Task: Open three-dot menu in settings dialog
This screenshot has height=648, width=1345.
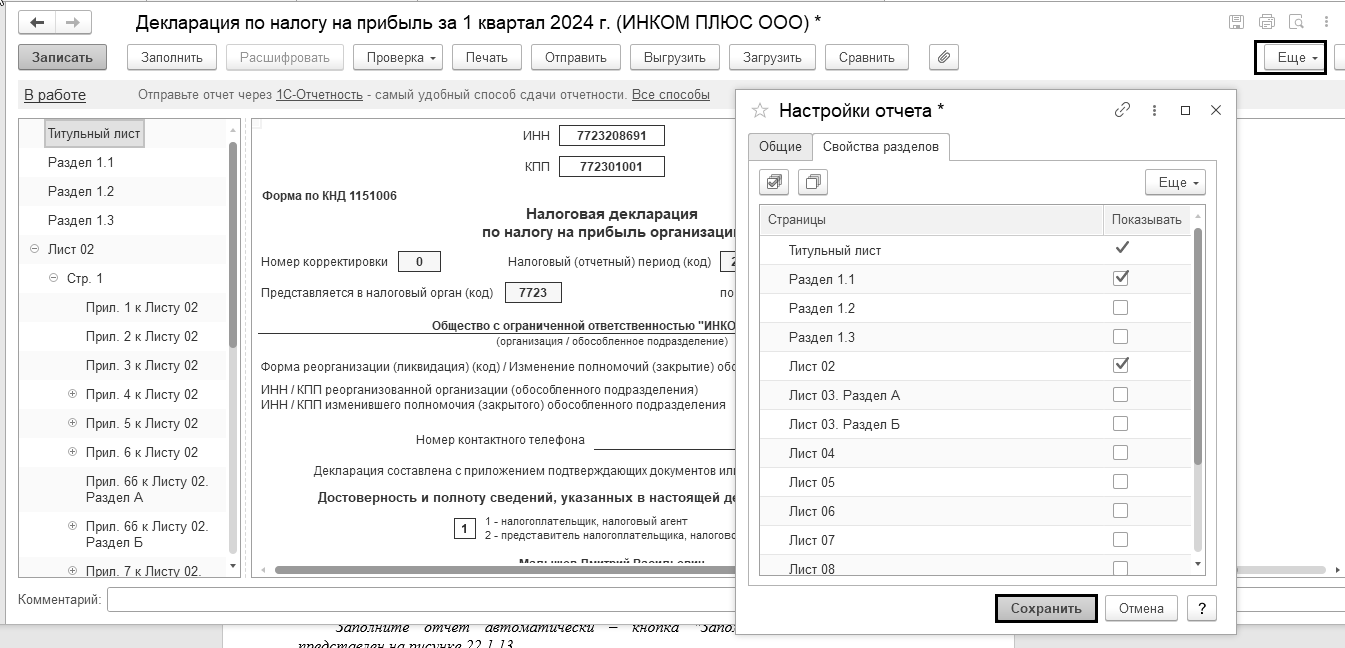Action: click(x=1154, y=110)
